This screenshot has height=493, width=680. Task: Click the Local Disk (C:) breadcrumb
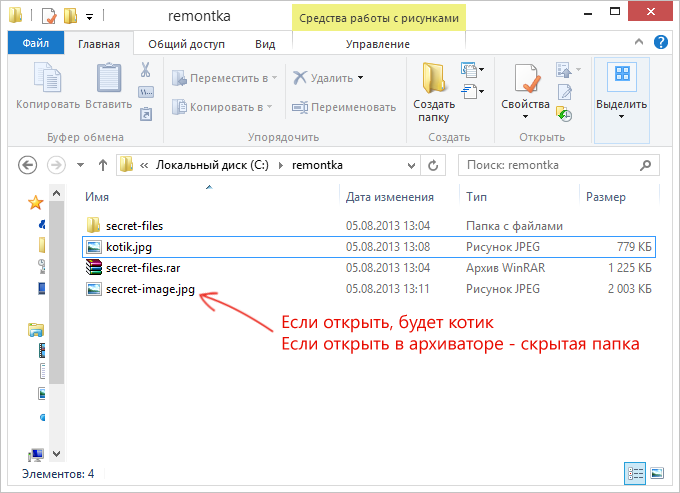coord(212,165)
